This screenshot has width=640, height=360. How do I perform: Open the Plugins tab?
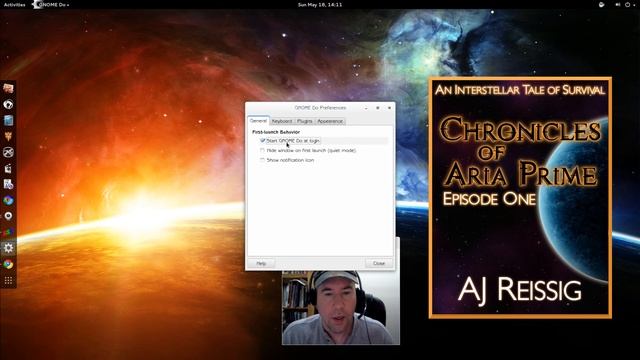pos(304,121)
